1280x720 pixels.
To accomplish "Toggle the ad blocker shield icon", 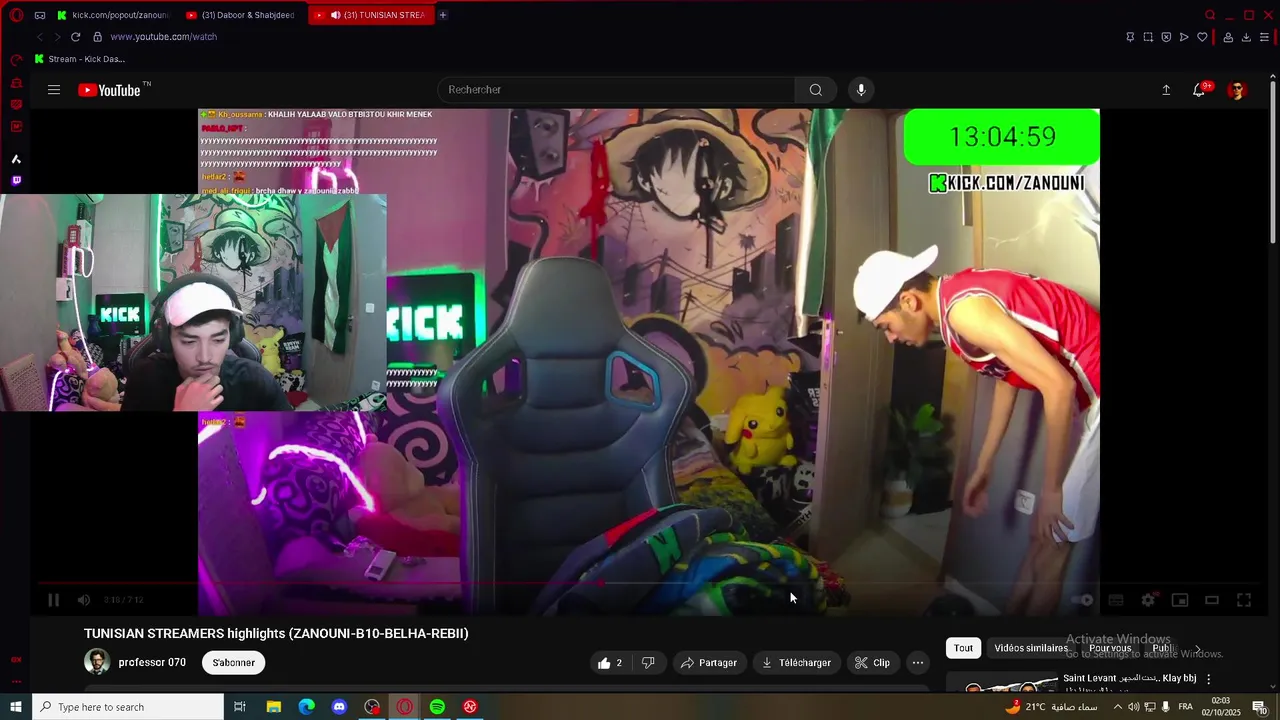I will (x=1166, y=37).
